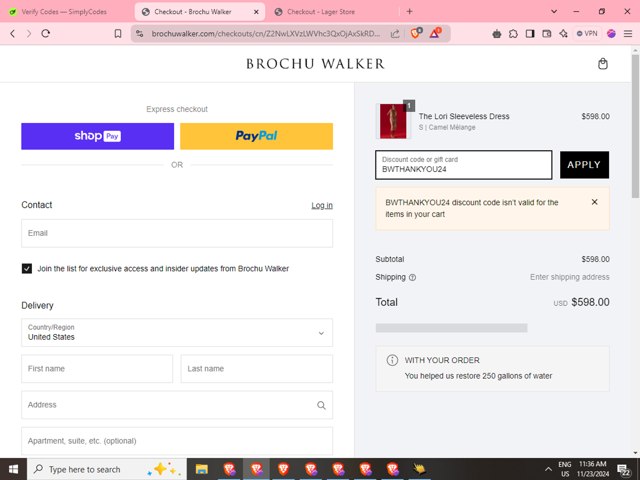Open Brave Shields lion icon

point(416,33)
